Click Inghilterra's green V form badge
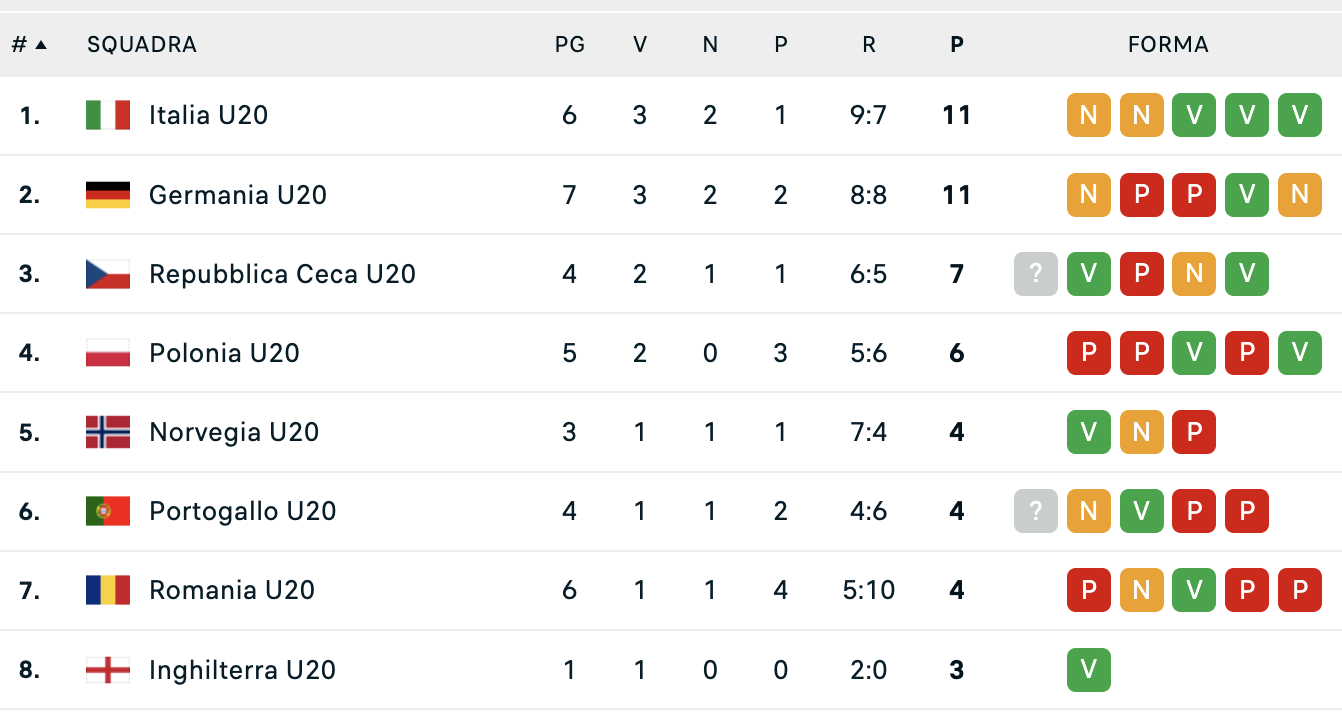Screen dimensions: 1342x724 1089,670
